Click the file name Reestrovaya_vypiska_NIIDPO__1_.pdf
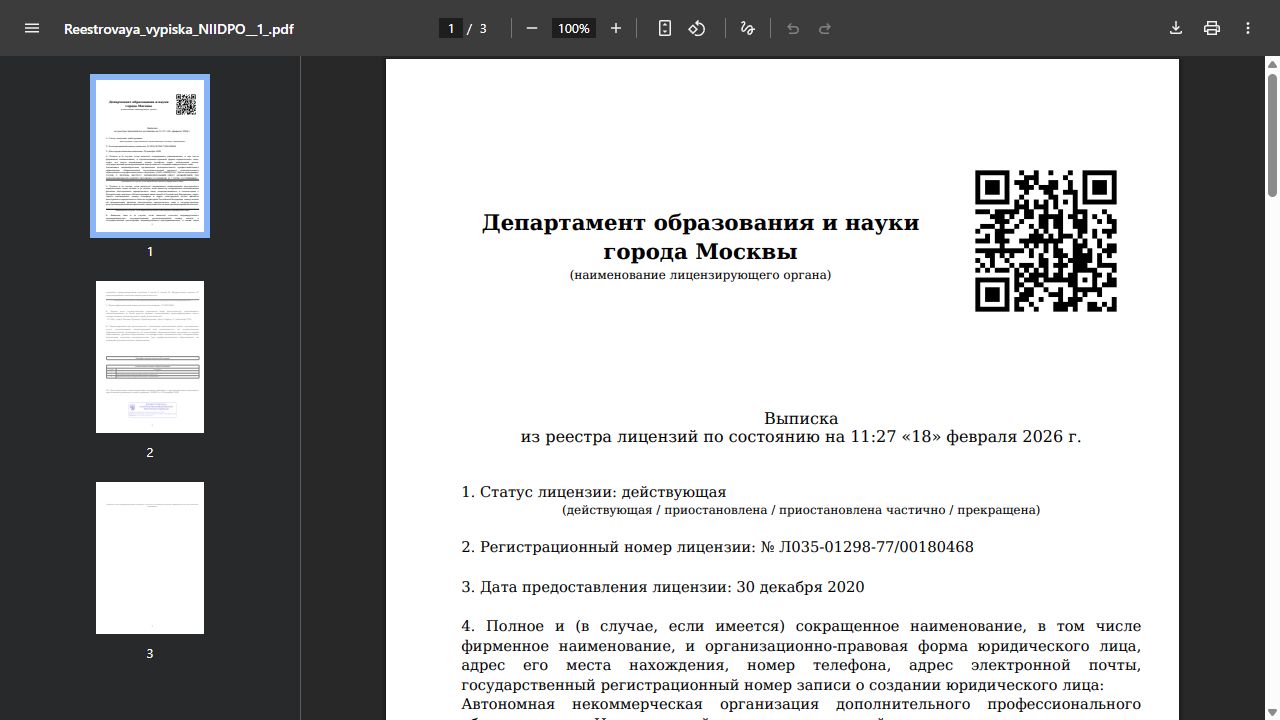The image size is (1280, 720). (x=179, y=29)
